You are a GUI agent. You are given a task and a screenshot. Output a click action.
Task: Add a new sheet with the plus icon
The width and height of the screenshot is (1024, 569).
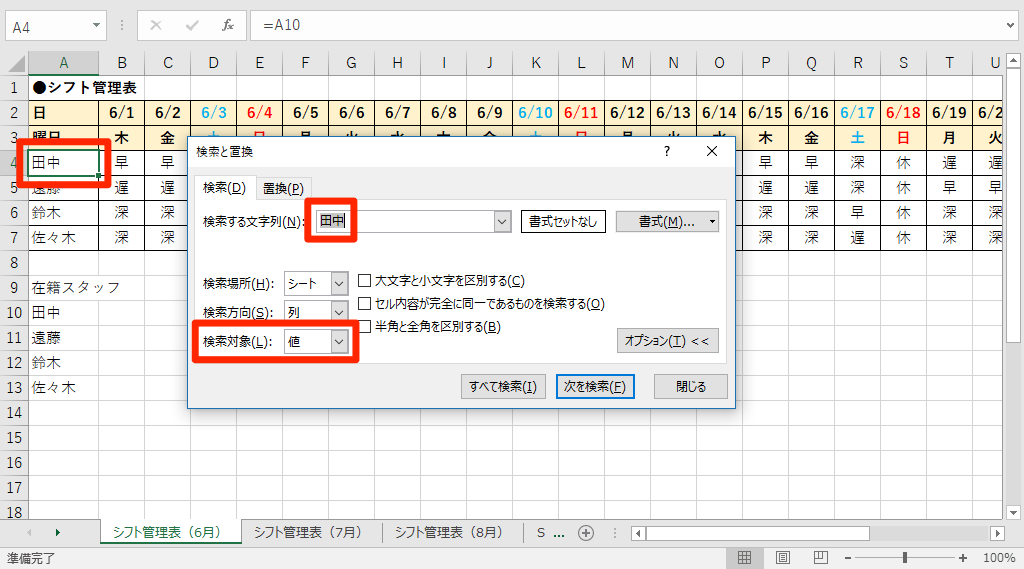click(x=586, y=533)
